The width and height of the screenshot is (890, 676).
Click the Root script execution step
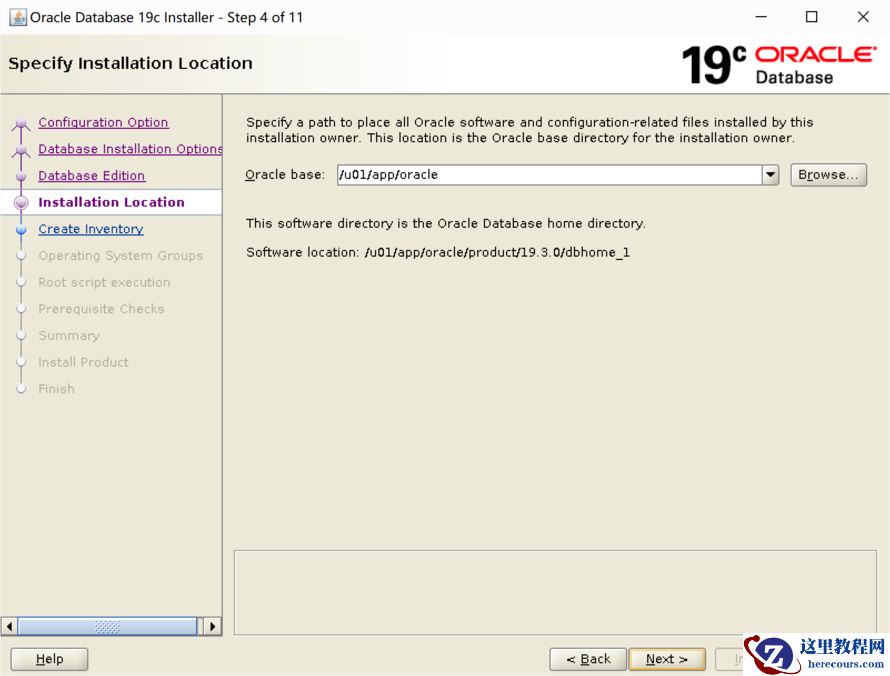[x=104, y=282]
